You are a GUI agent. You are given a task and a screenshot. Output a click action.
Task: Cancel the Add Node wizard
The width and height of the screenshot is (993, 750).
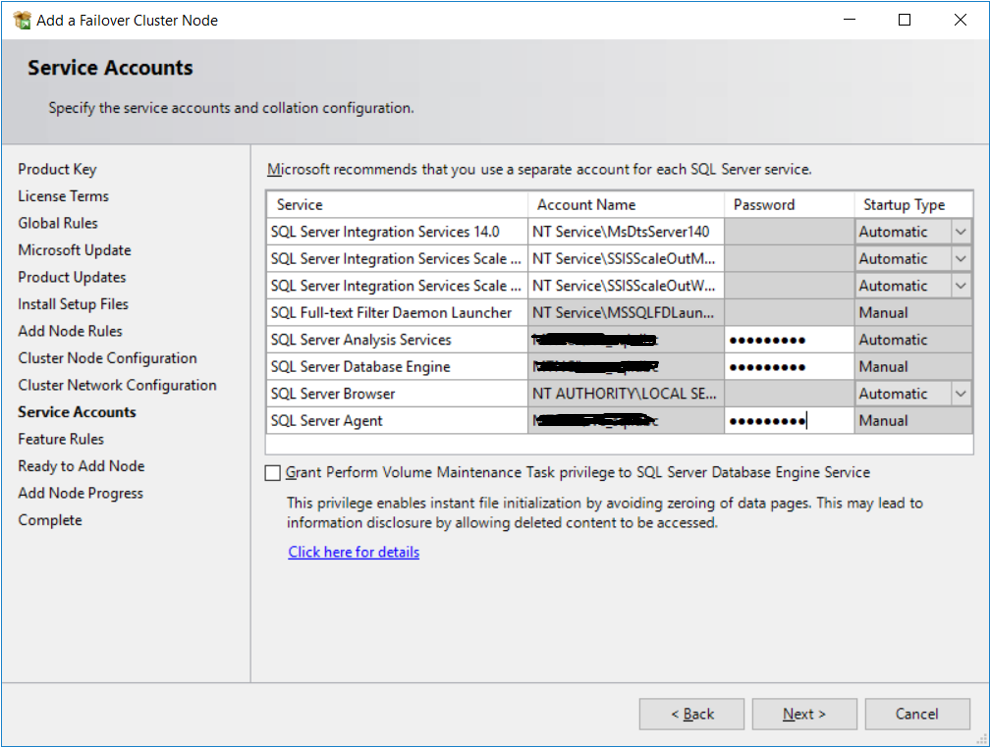pos(917,714)
